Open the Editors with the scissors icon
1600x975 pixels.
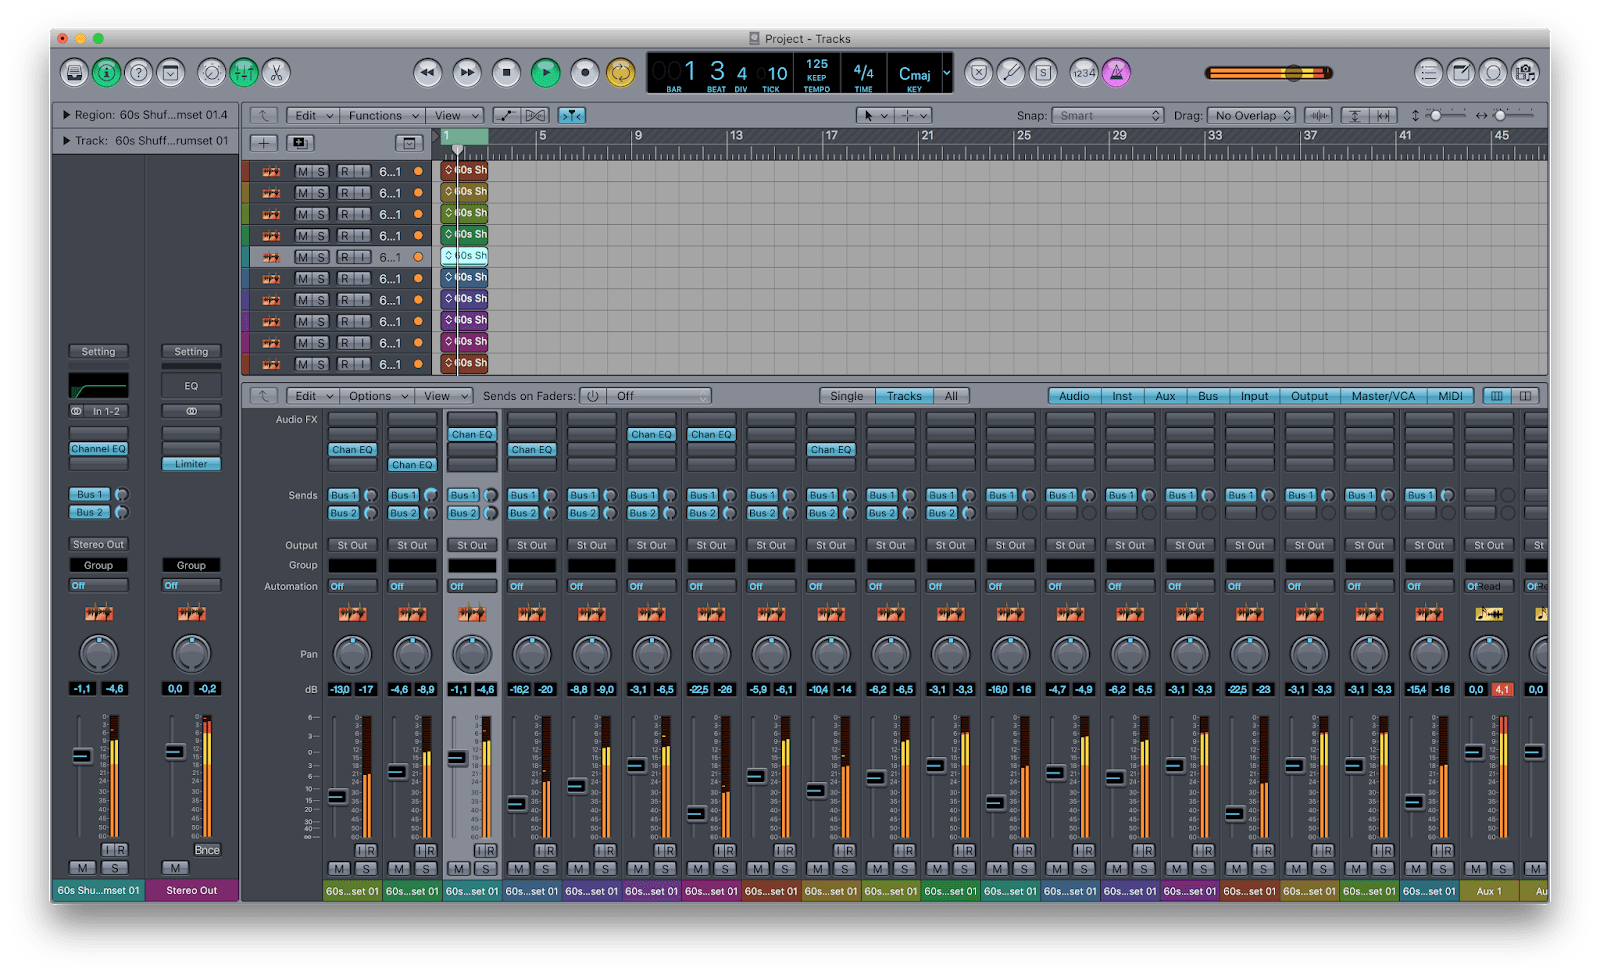pos(276,72)
